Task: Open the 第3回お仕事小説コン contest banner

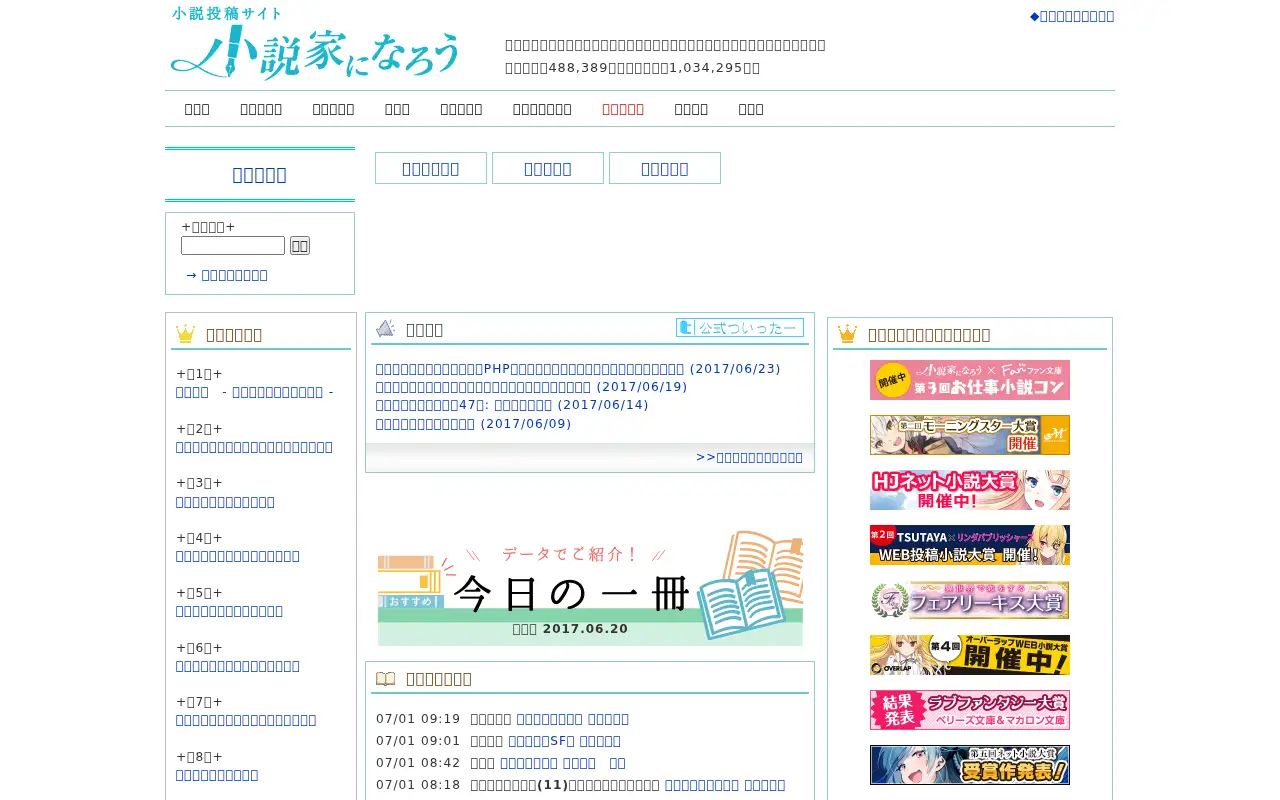Action: [x=970, y=380]
